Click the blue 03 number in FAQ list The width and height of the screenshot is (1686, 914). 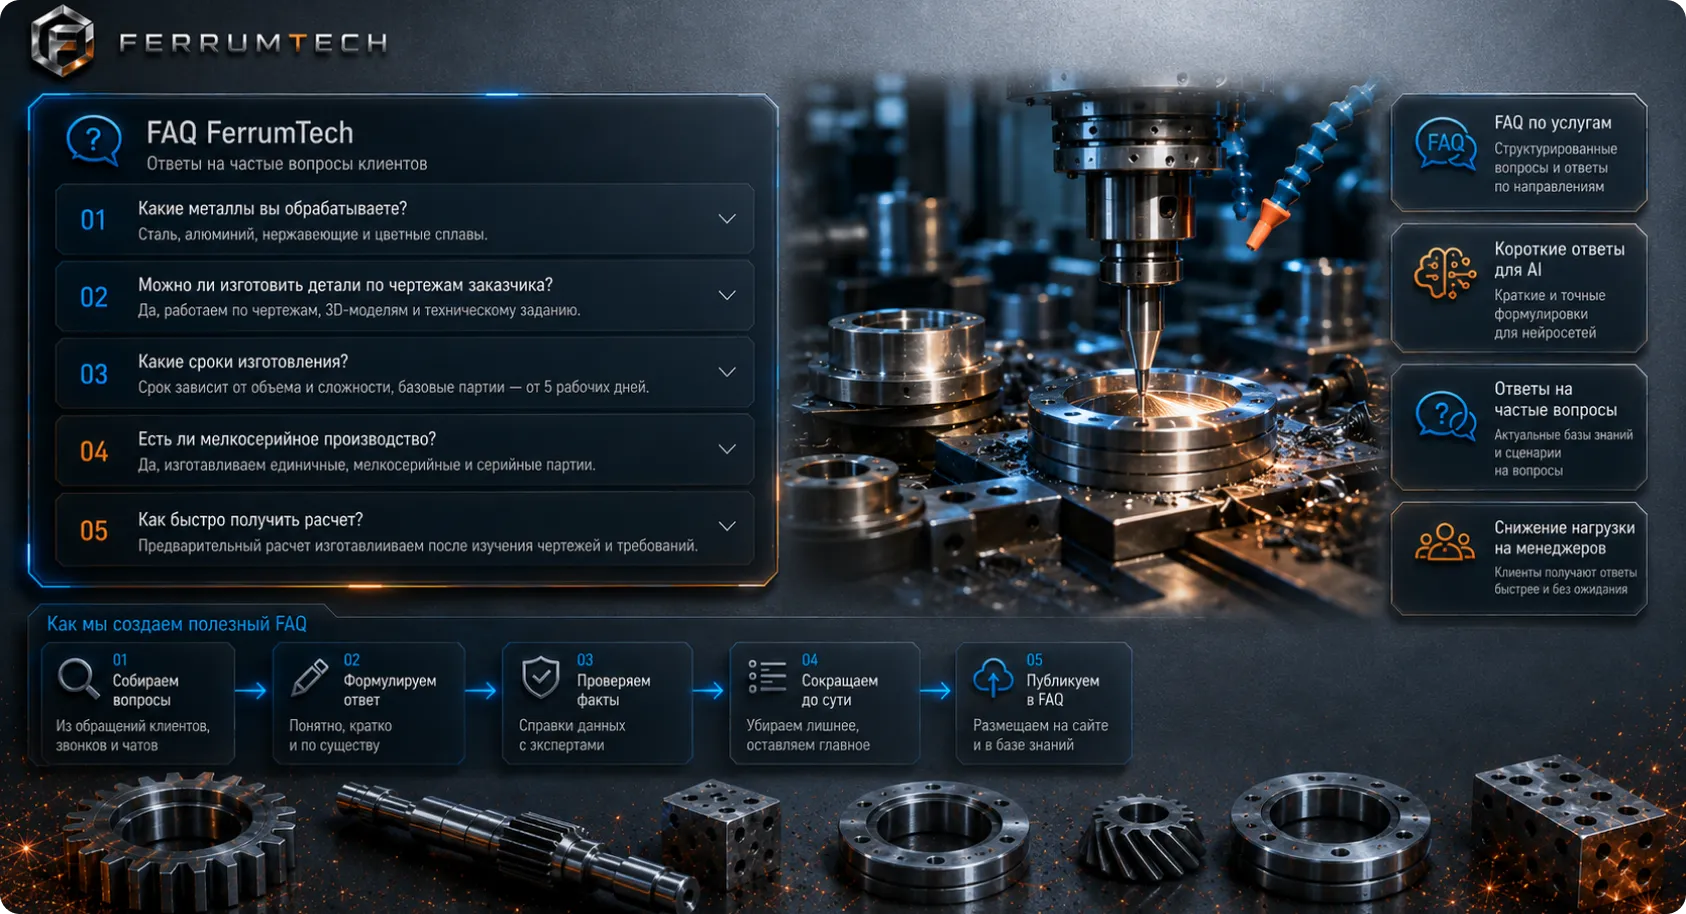pyautogui.click(x=94, y=374)
